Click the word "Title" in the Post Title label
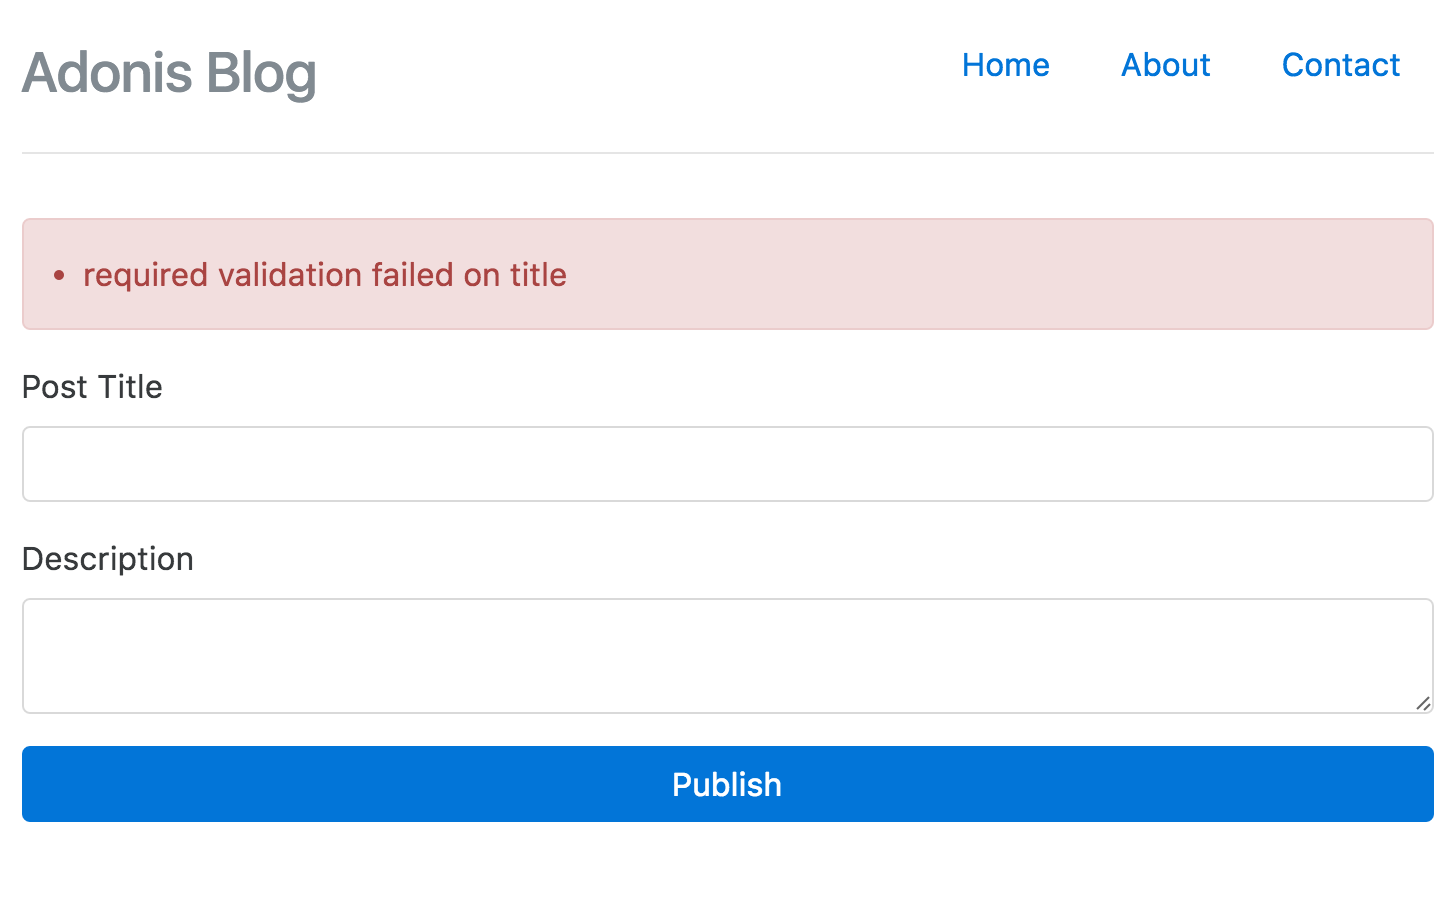This screenshot has width=1454, height=902. [130, 387]
